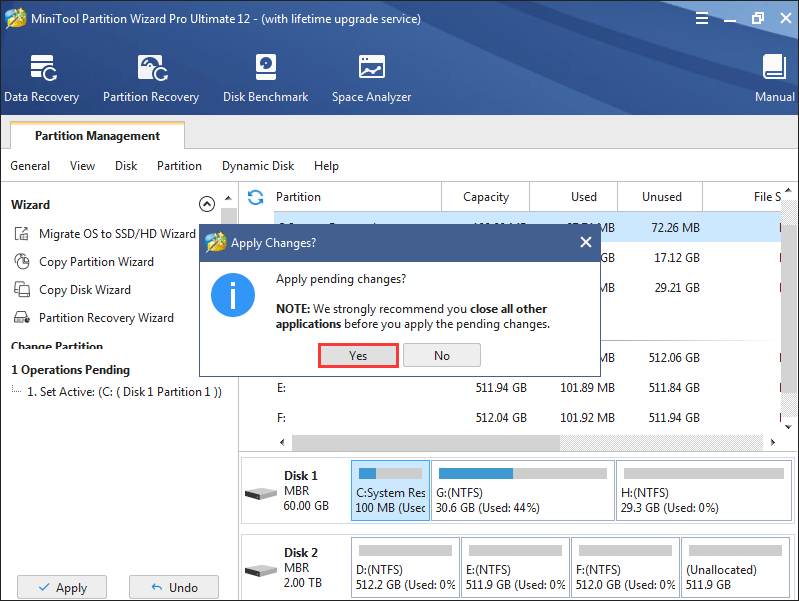799x601 pixels.
Task: Open Space Analyzer tool
Action: point(371,78)
